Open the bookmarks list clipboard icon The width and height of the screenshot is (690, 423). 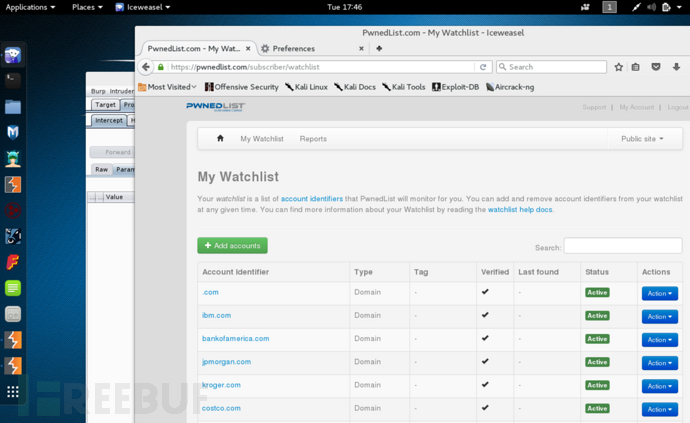635,67
